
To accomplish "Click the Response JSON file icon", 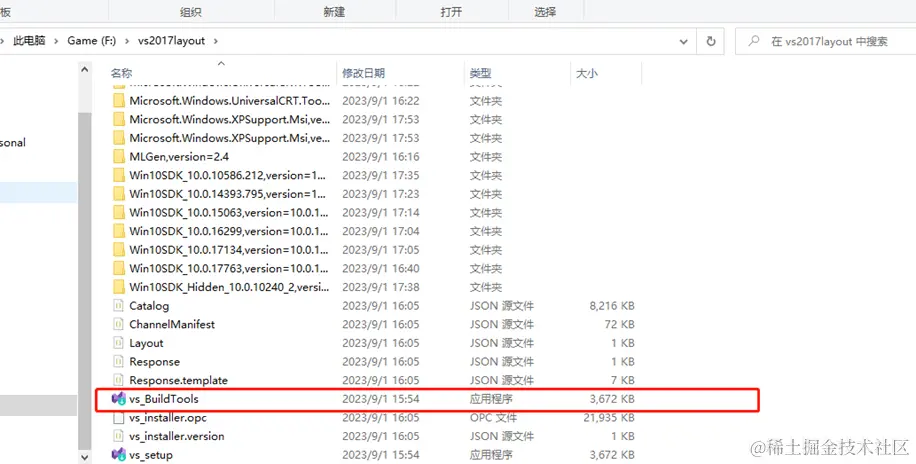I will coord(119,362).
